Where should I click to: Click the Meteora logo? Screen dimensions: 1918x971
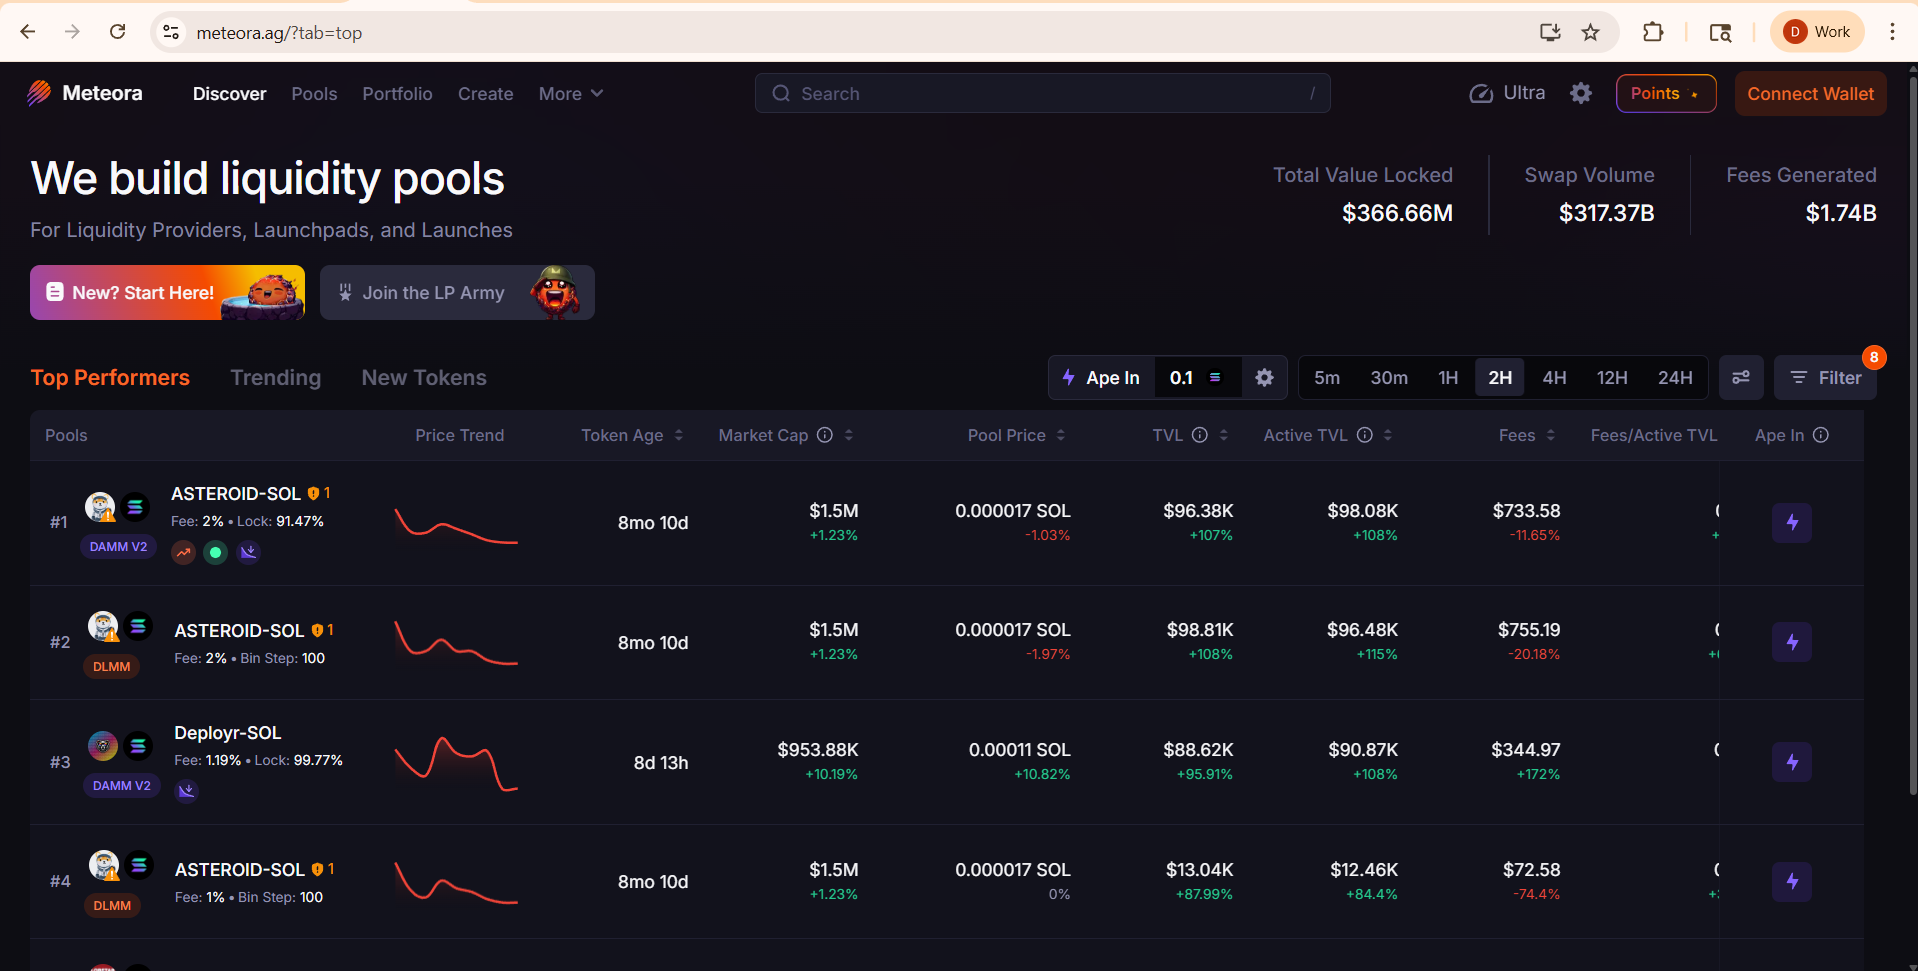tap(40, 93)
